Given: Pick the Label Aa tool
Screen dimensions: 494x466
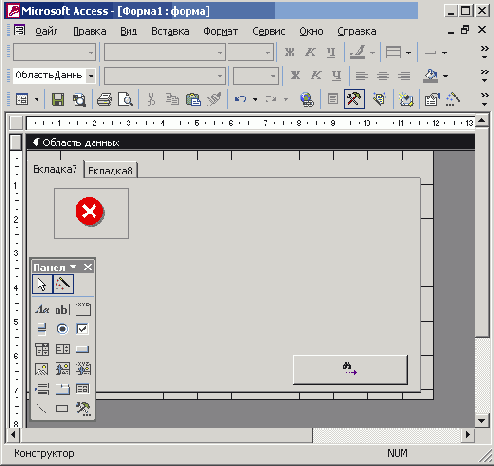Looking at the screenshot, I should pos(42,310).
